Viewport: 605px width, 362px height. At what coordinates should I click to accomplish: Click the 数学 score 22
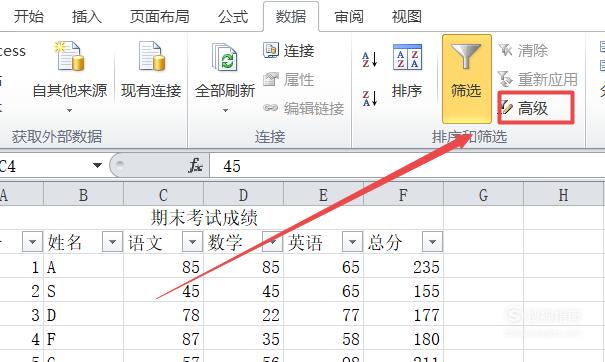coord(243,315)
